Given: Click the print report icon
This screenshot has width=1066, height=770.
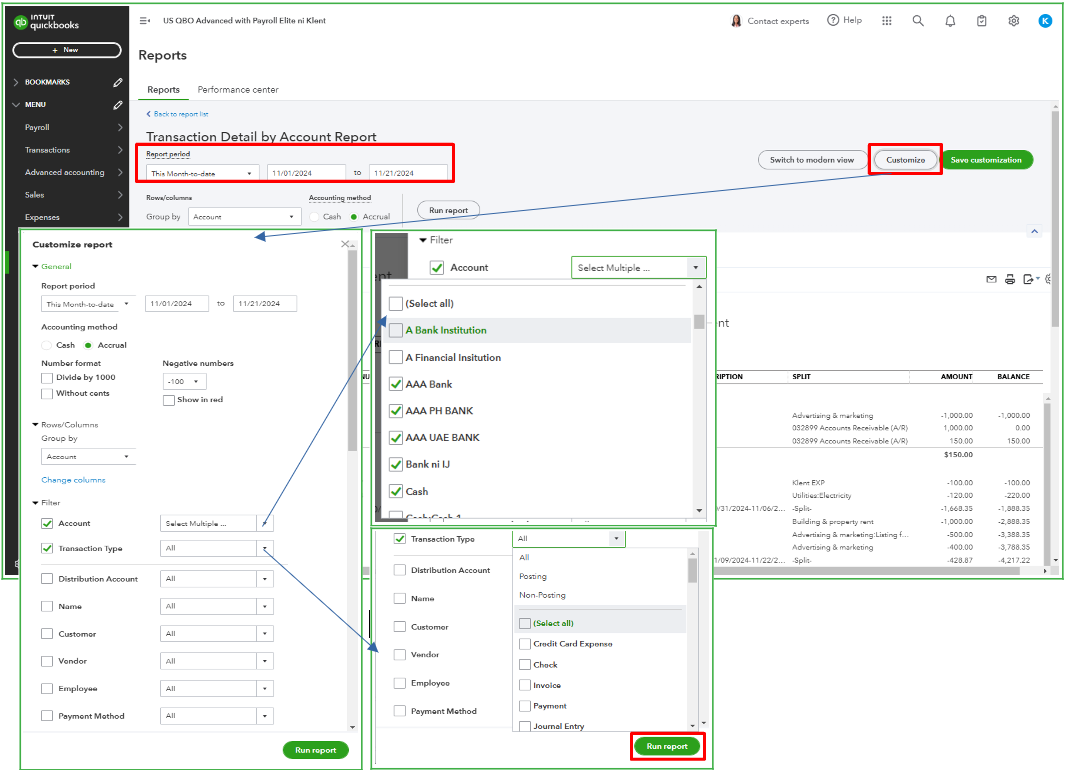Looking at the screenshot, I should pos(1010,279).
